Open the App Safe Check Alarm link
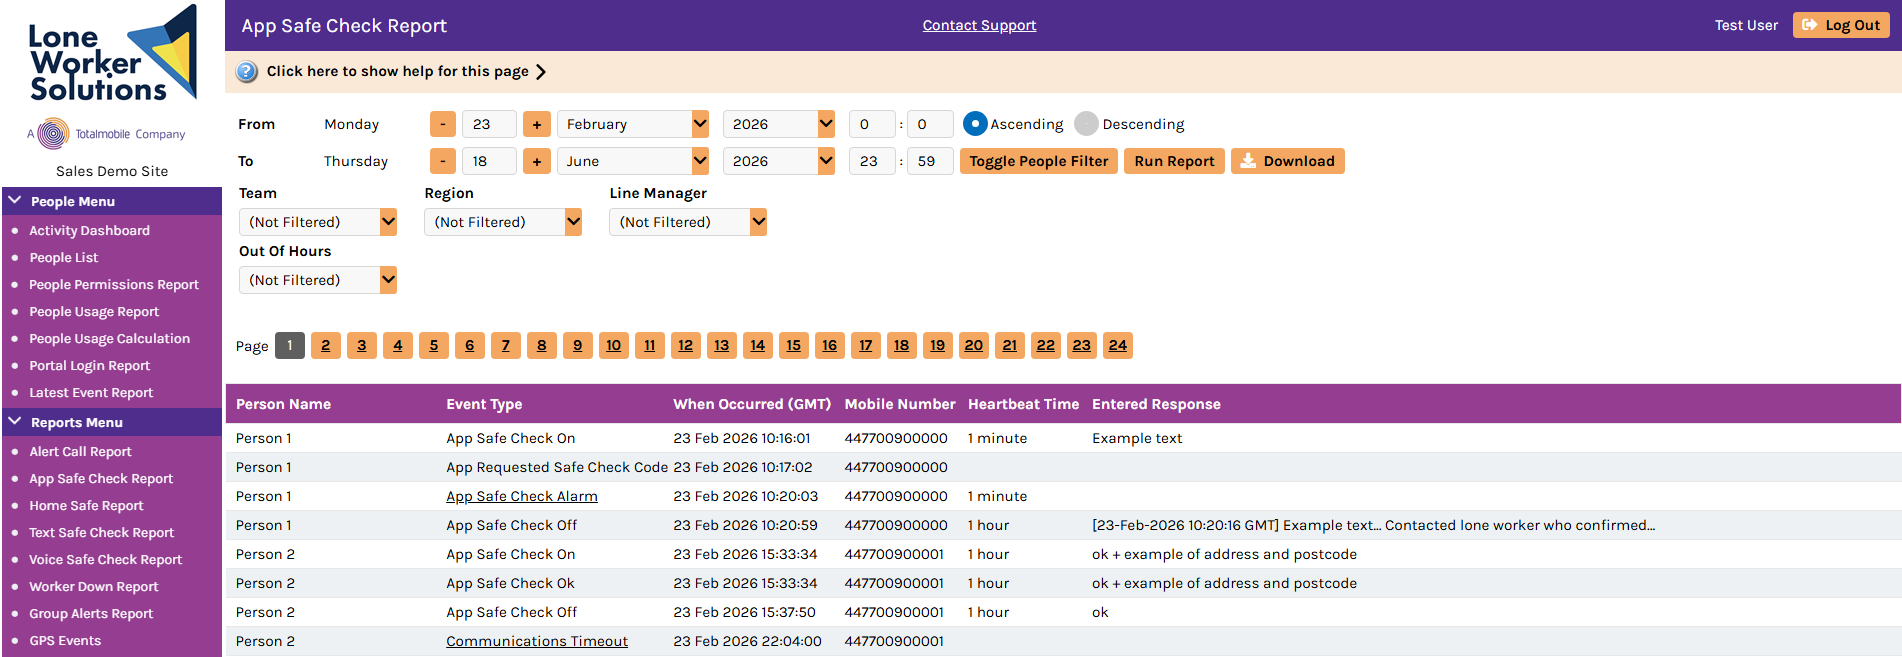The height and width of the screenshot is (657, 1902). [522, 496]
